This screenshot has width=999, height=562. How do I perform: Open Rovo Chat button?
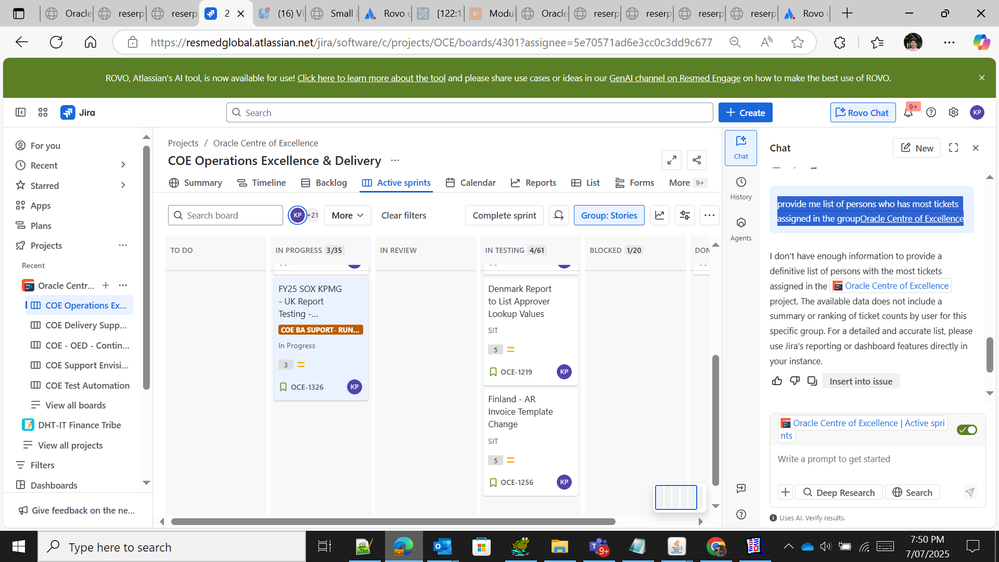click(x=862, y=112)
